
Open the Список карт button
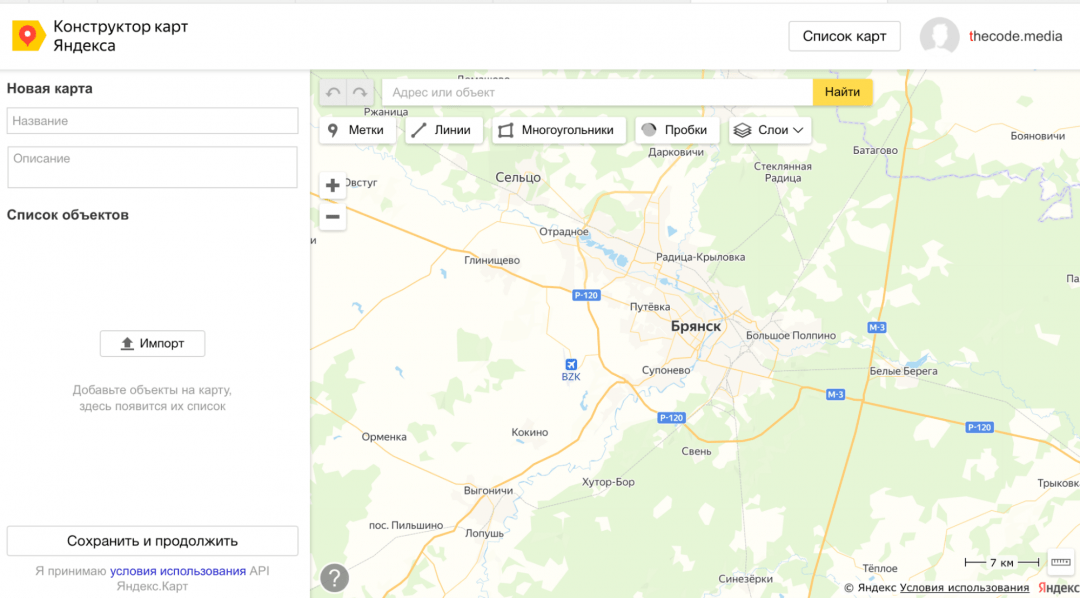pyautogui.click(x=844, y=36)
